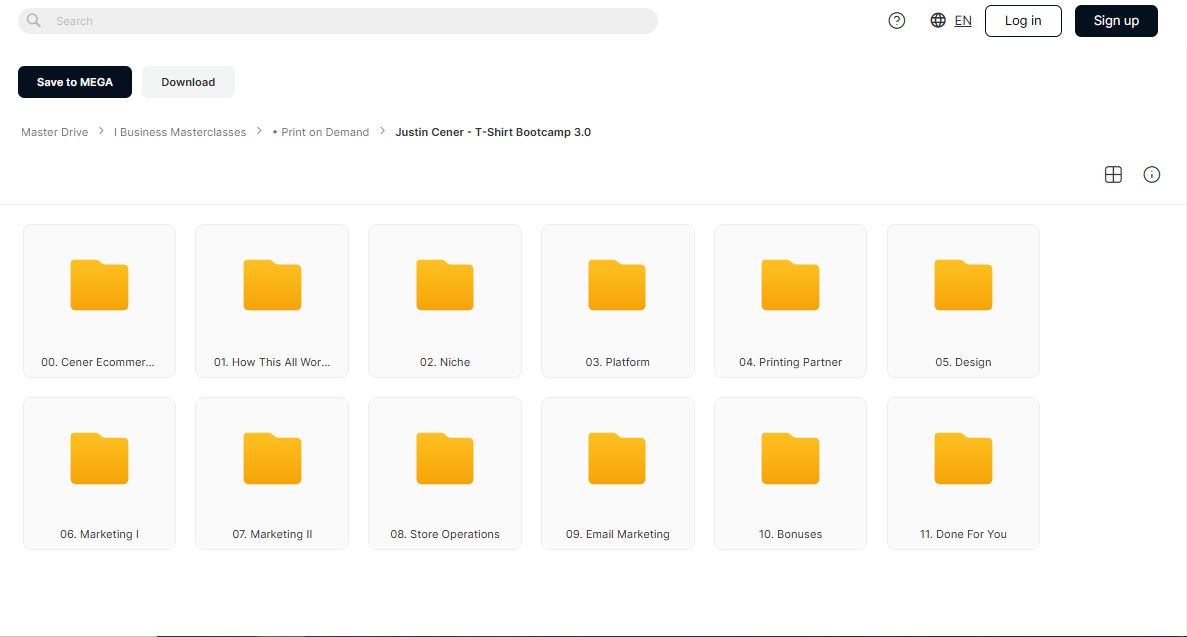
Task: Open the 04. Printing Partner folder icon
Action: [790, 285]
